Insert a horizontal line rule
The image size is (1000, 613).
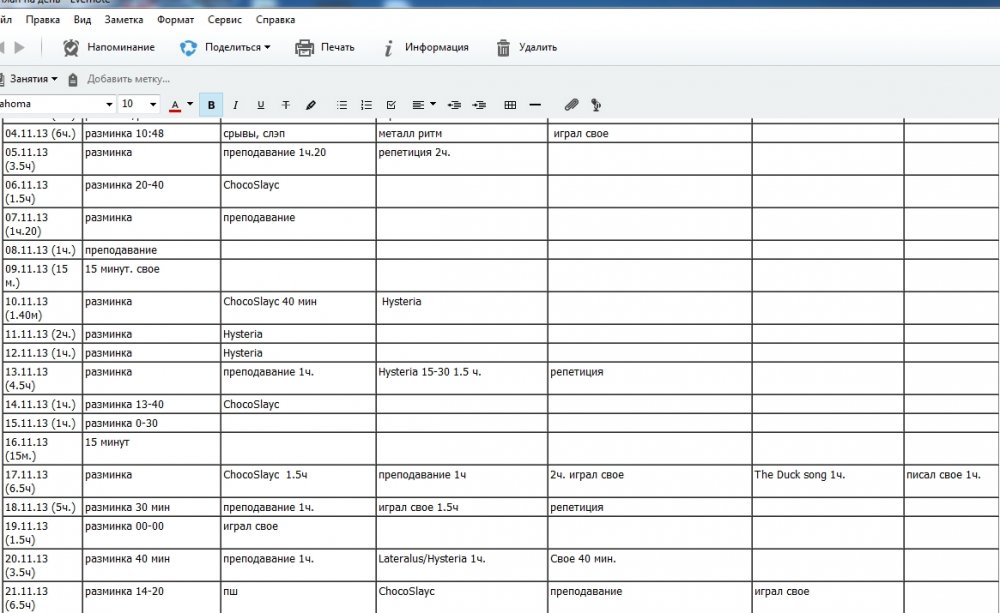(535, 105)
